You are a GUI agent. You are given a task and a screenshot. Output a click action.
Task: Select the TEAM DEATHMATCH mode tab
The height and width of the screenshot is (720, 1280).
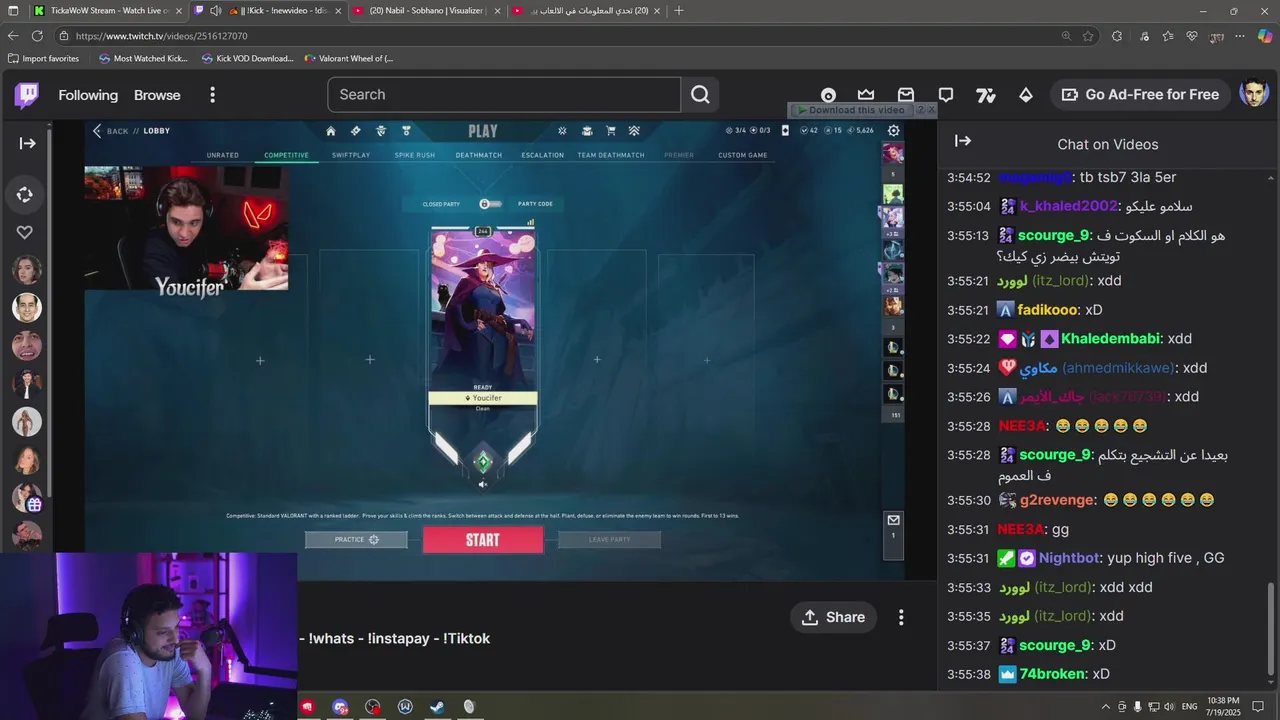tap(611, 155)
